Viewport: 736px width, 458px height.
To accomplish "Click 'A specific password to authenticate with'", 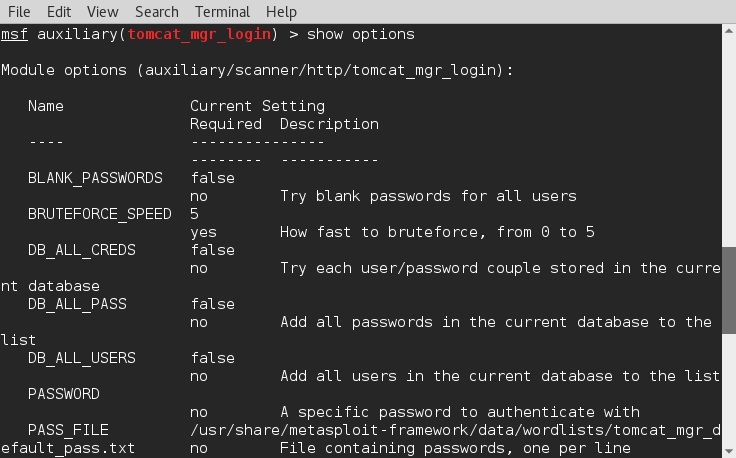I will click(x=460, y=412).
